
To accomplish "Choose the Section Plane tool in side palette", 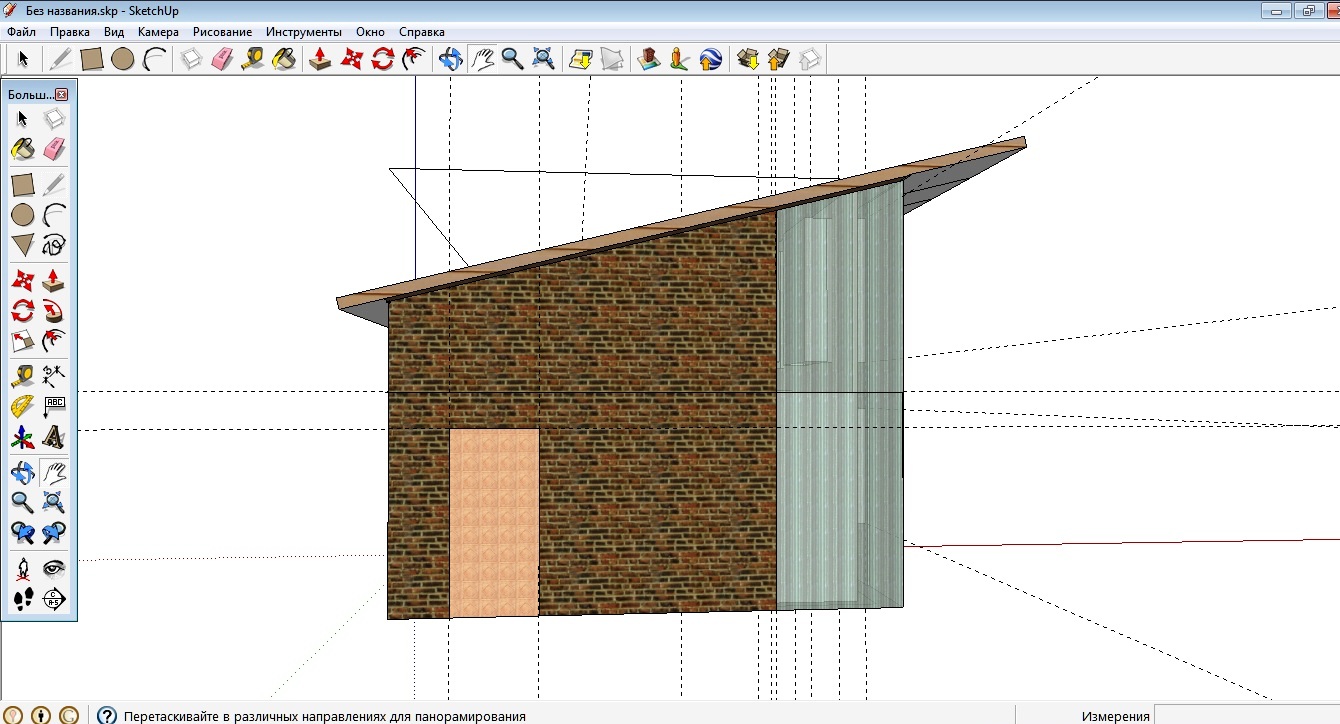I will (x=54, y=599).
